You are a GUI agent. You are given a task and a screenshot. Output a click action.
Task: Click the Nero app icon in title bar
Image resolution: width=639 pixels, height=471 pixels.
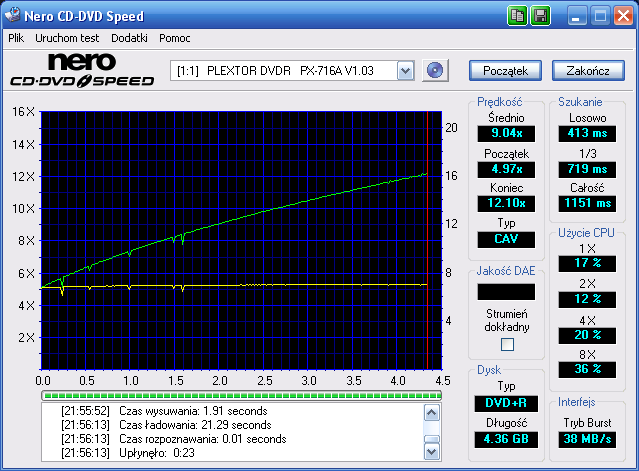click(x=12, y=15)
